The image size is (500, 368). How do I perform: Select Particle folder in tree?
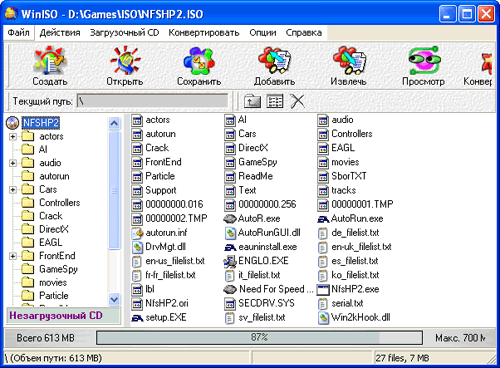(x=54, y=296)
